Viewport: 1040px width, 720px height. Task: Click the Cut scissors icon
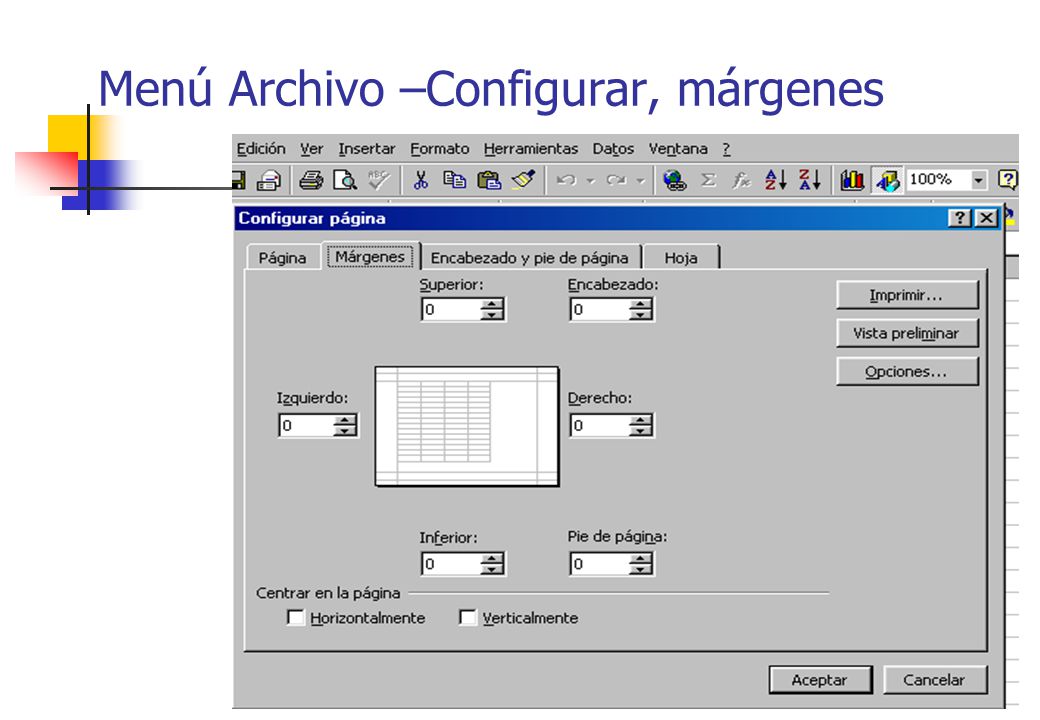[421, 180]
